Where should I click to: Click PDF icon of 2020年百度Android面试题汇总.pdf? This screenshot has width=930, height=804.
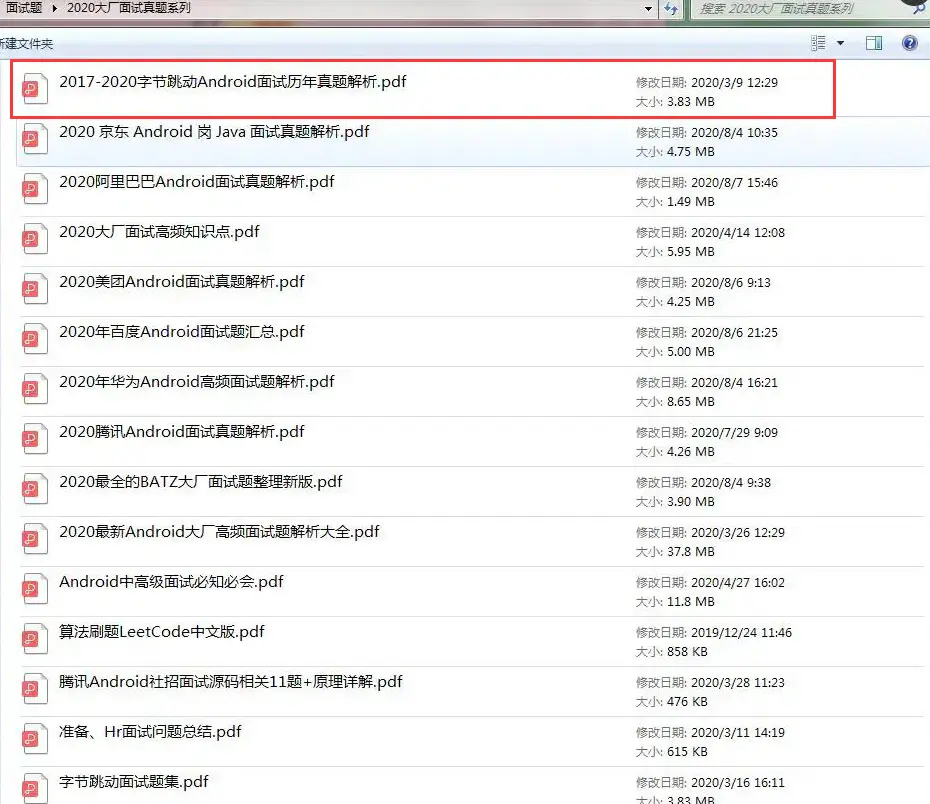tap(35, 339)
